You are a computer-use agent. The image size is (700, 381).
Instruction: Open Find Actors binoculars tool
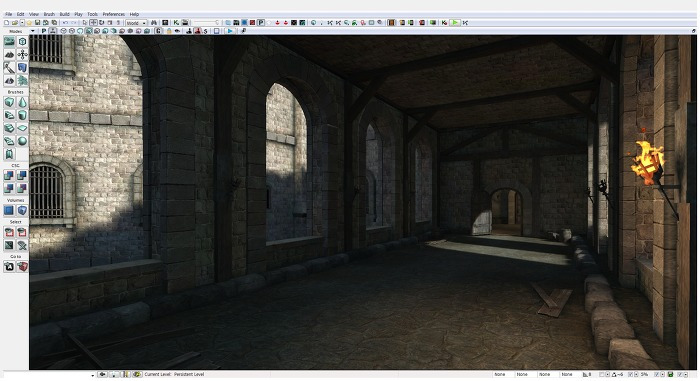(154, 23)
